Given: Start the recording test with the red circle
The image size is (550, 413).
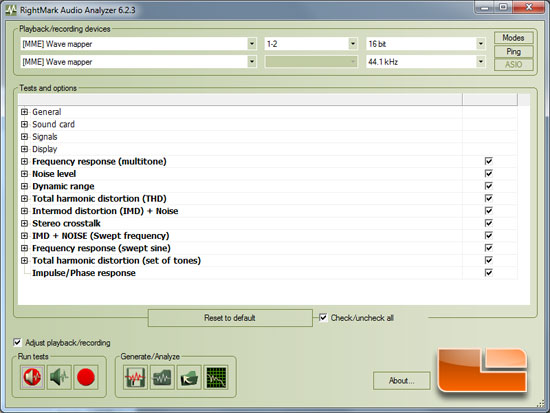Looking at the screenshot, I should tap(86, 377).
